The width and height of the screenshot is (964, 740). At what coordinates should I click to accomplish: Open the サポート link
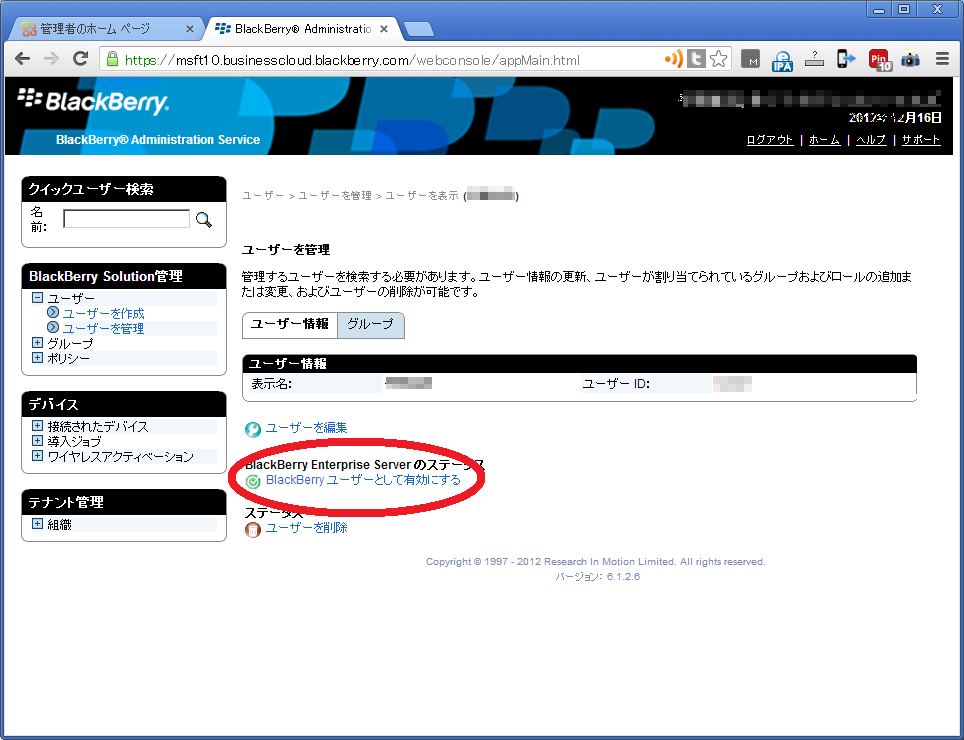click(921, 140)
